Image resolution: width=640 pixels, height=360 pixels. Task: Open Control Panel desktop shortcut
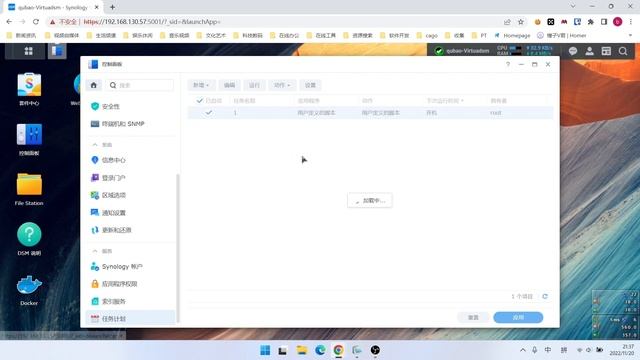29,140
